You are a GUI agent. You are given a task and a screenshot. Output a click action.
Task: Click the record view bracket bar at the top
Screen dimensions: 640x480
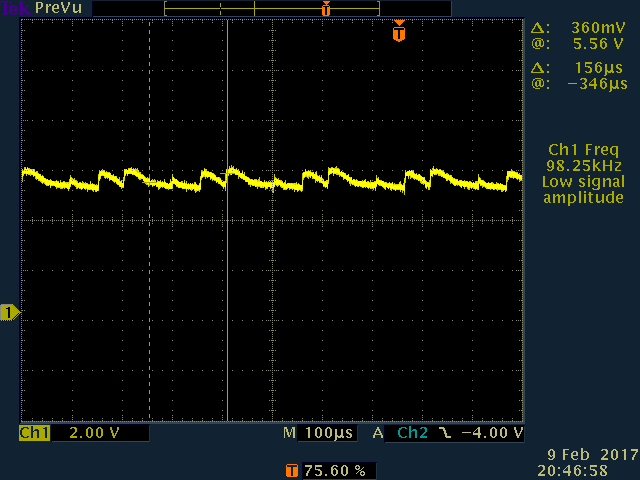tap(272, 9)
